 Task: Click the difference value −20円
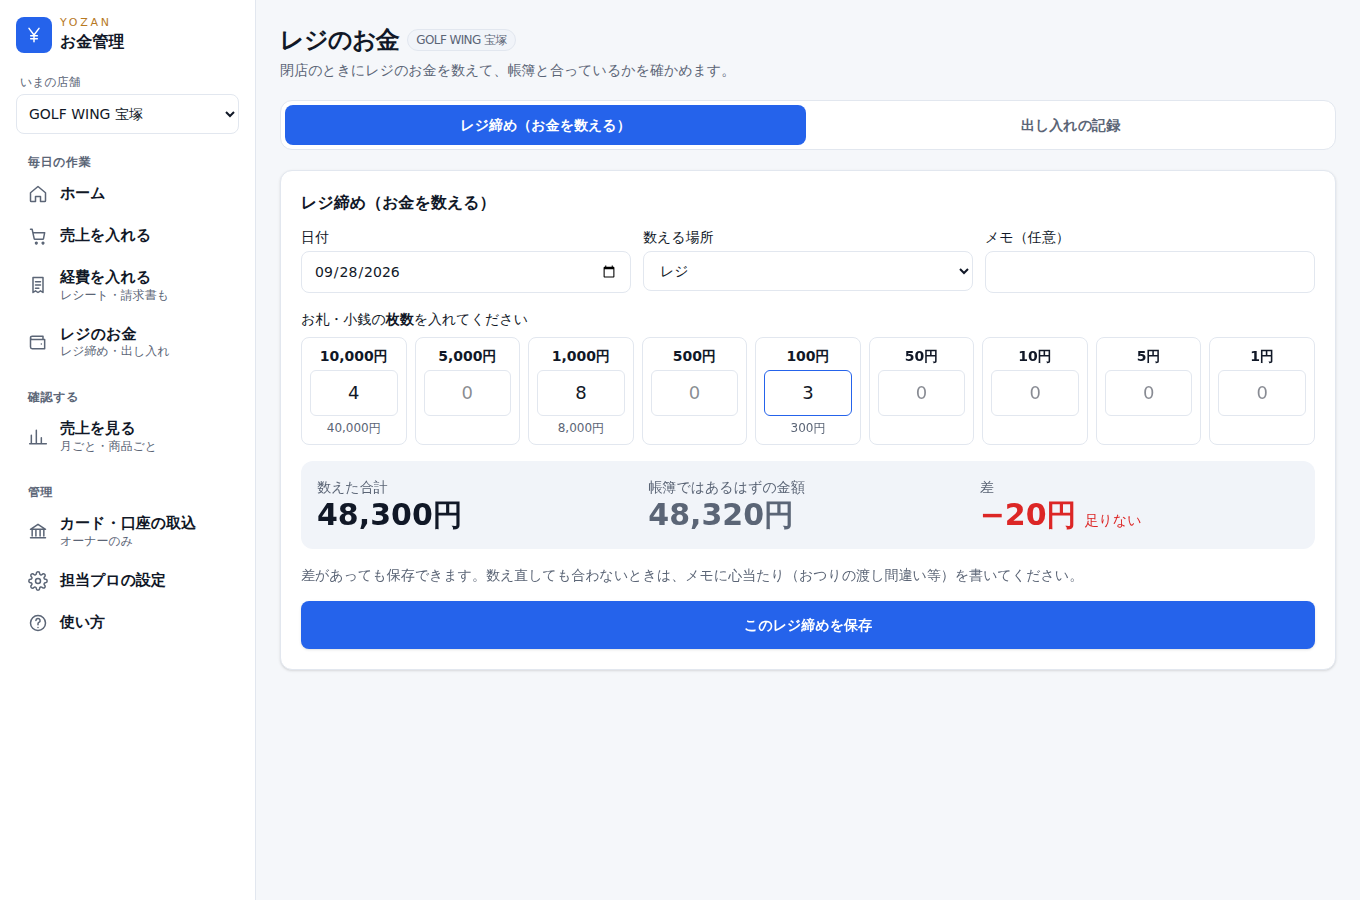coord(1028,515)
